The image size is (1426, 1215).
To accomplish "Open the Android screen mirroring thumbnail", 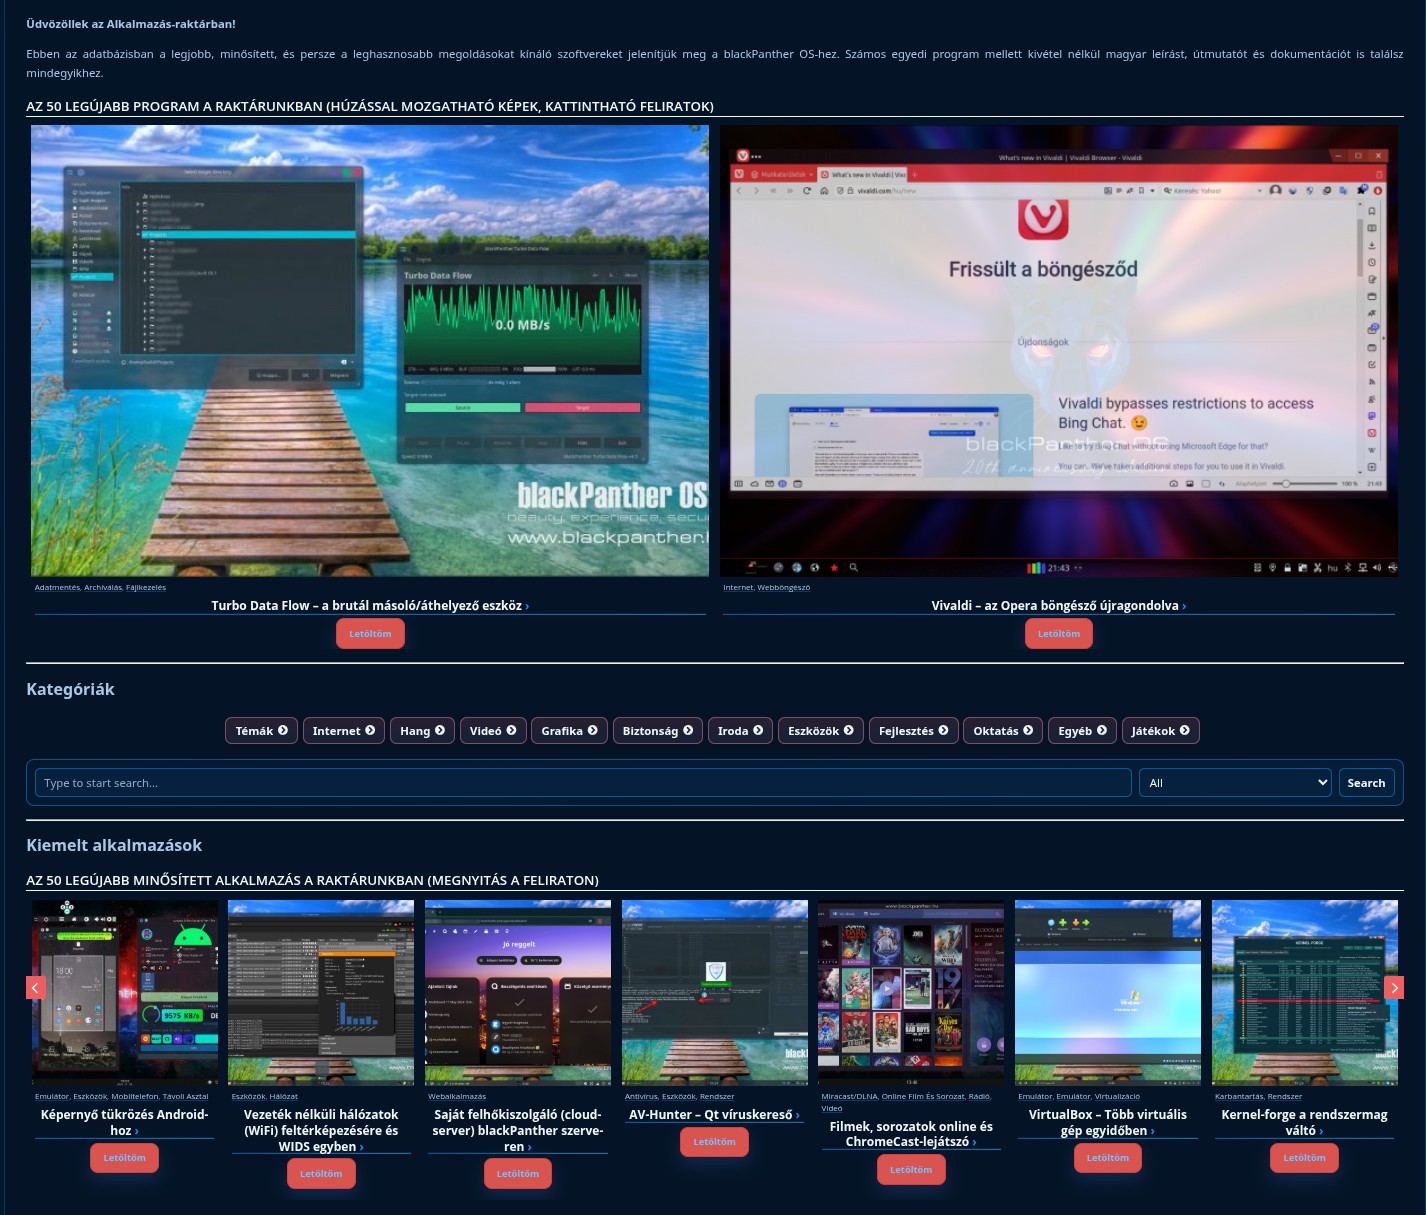I will pos(125,992).
